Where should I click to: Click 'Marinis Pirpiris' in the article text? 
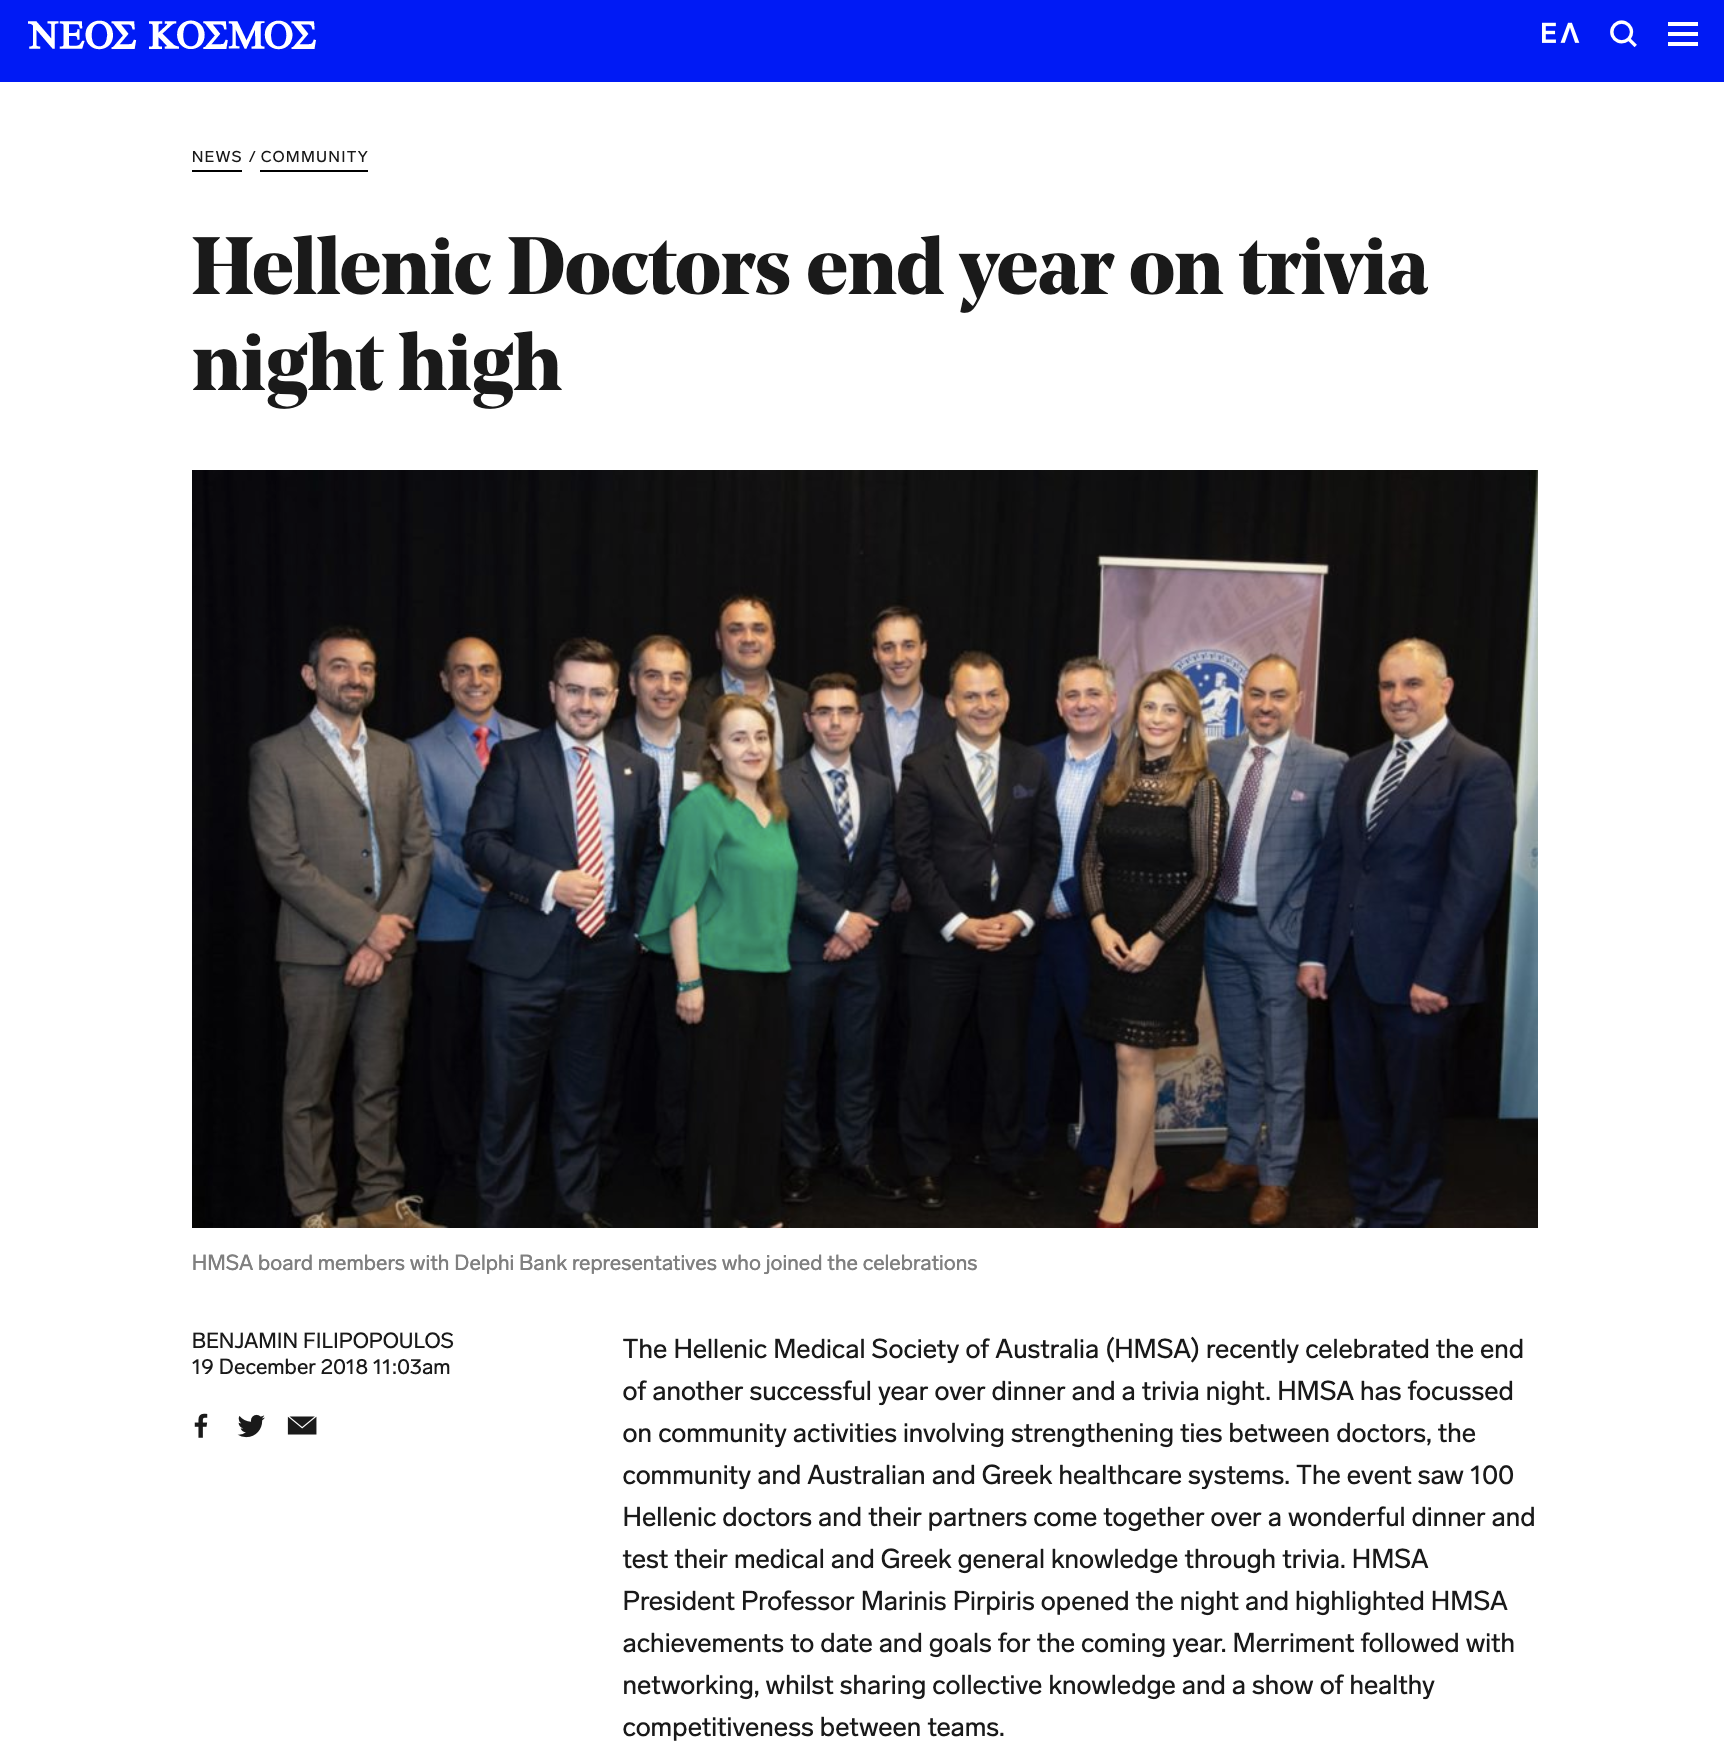(948, 1601)
